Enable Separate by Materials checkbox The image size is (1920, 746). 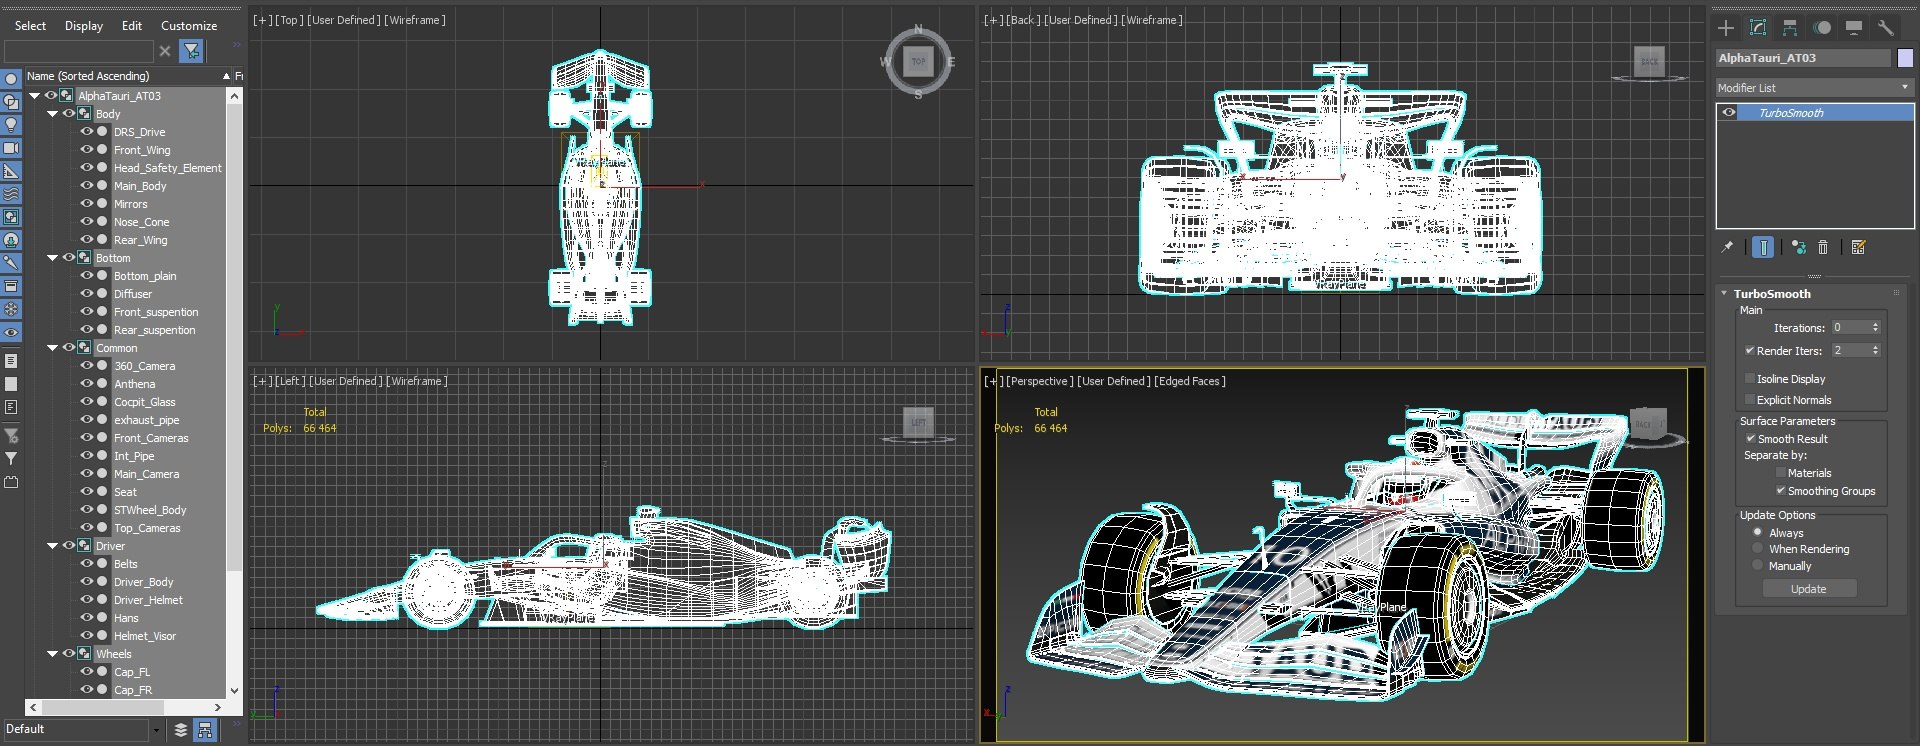pos(1781,473)
